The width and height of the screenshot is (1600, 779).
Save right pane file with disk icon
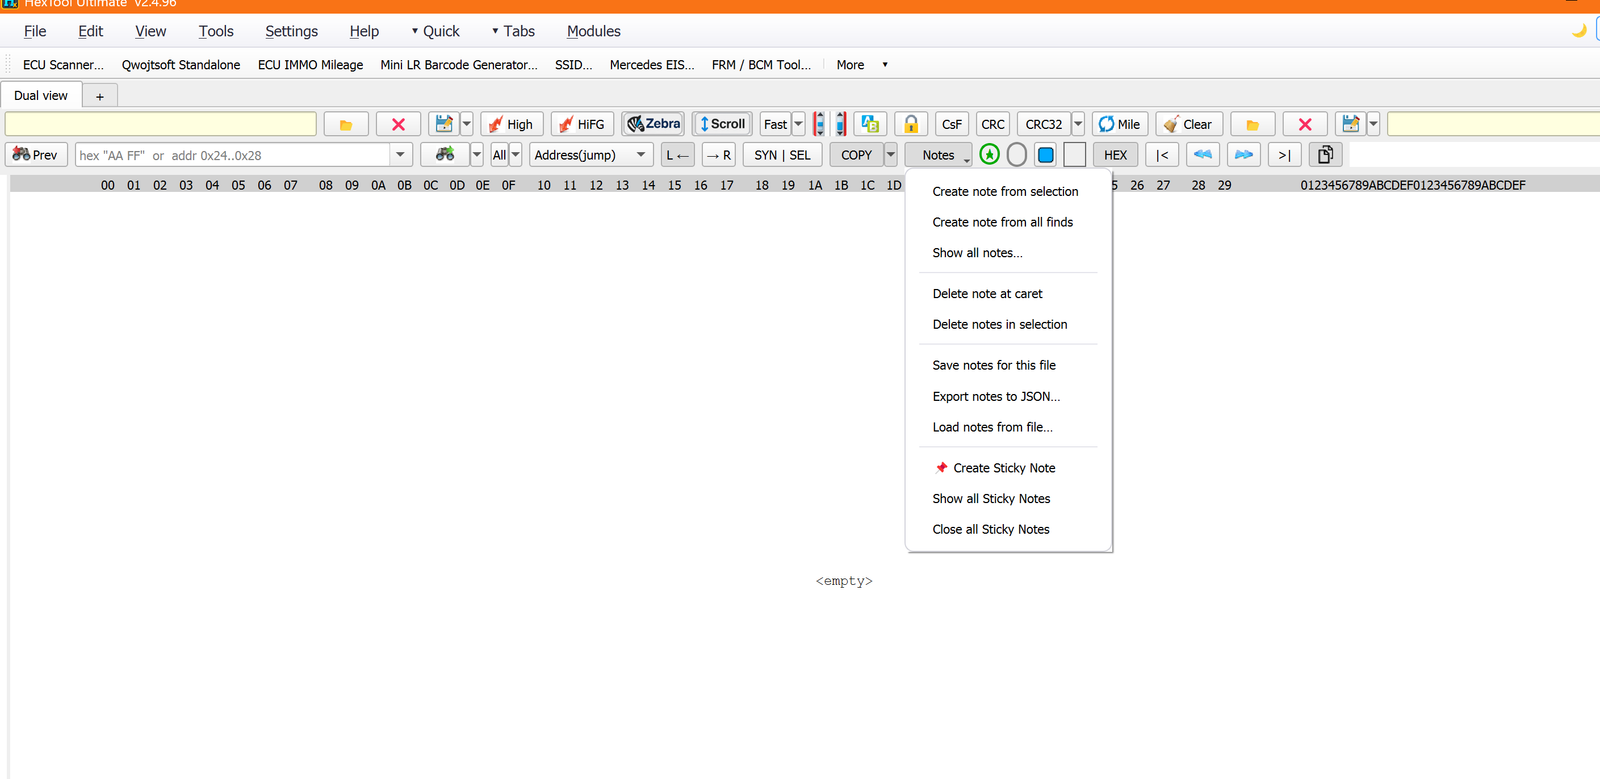point(1351,124)
